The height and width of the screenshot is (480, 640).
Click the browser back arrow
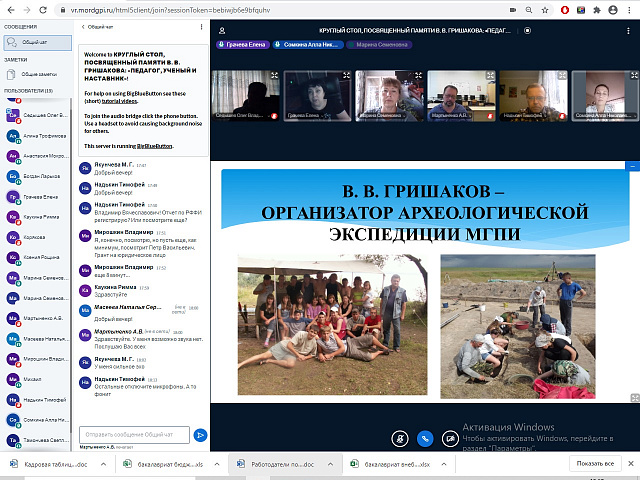pos(11,10)
